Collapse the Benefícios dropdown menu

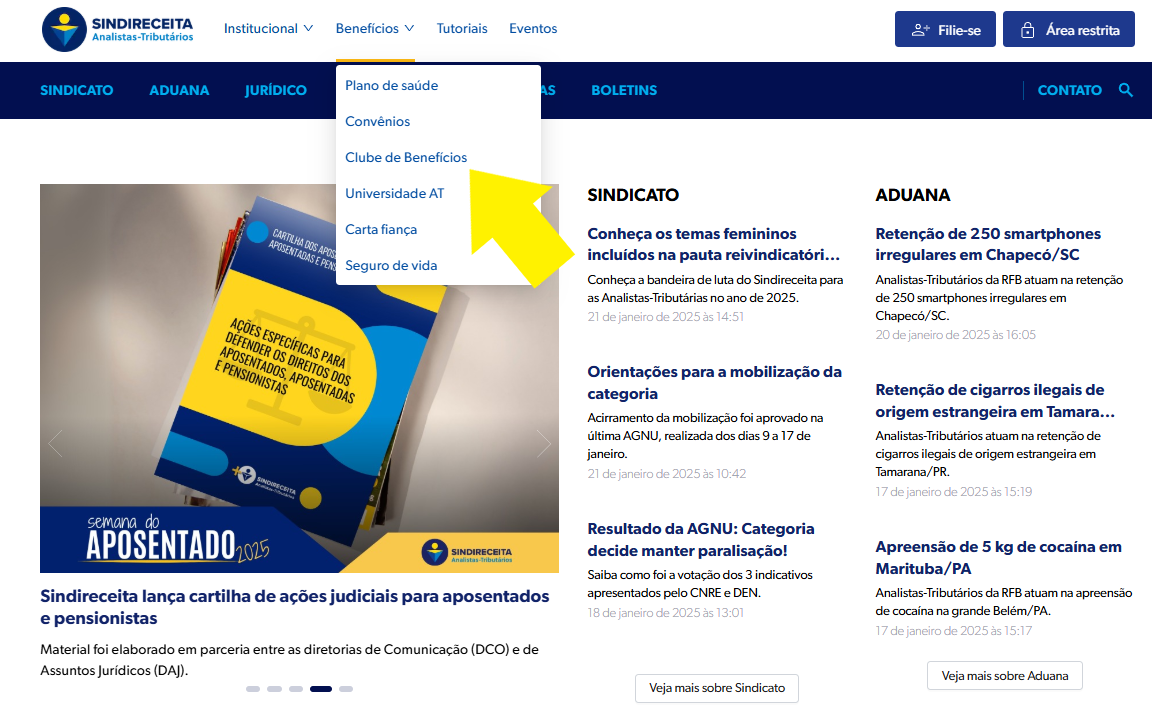[375, 29]
